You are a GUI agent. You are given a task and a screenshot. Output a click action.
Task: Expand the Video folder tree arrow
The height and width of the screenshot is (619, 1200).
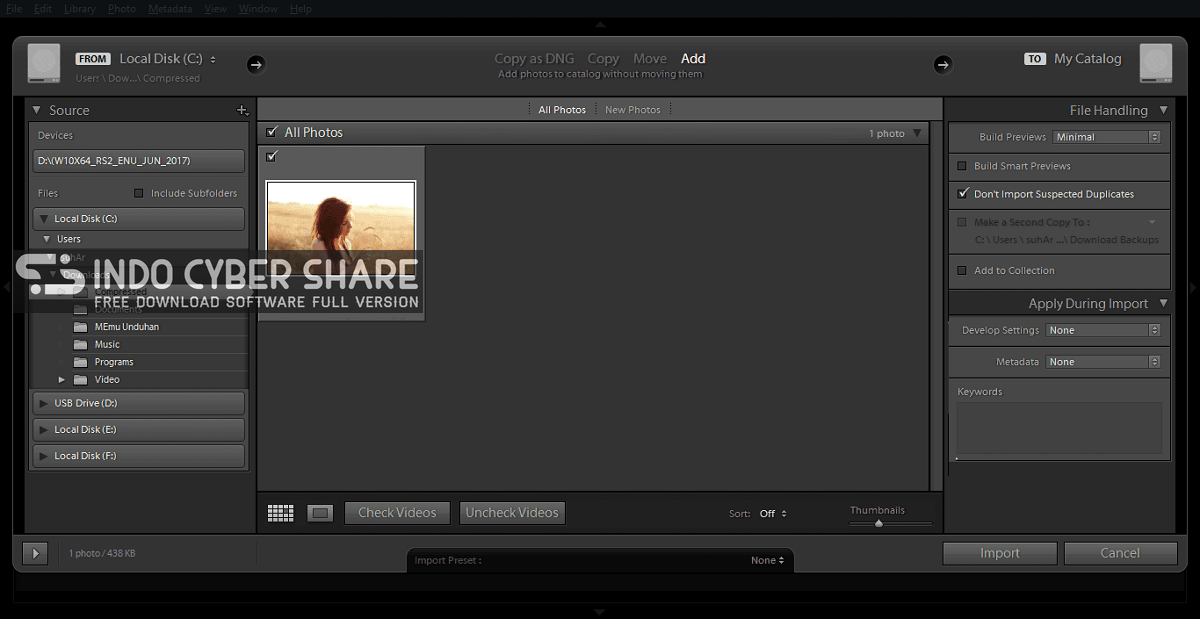62,380
